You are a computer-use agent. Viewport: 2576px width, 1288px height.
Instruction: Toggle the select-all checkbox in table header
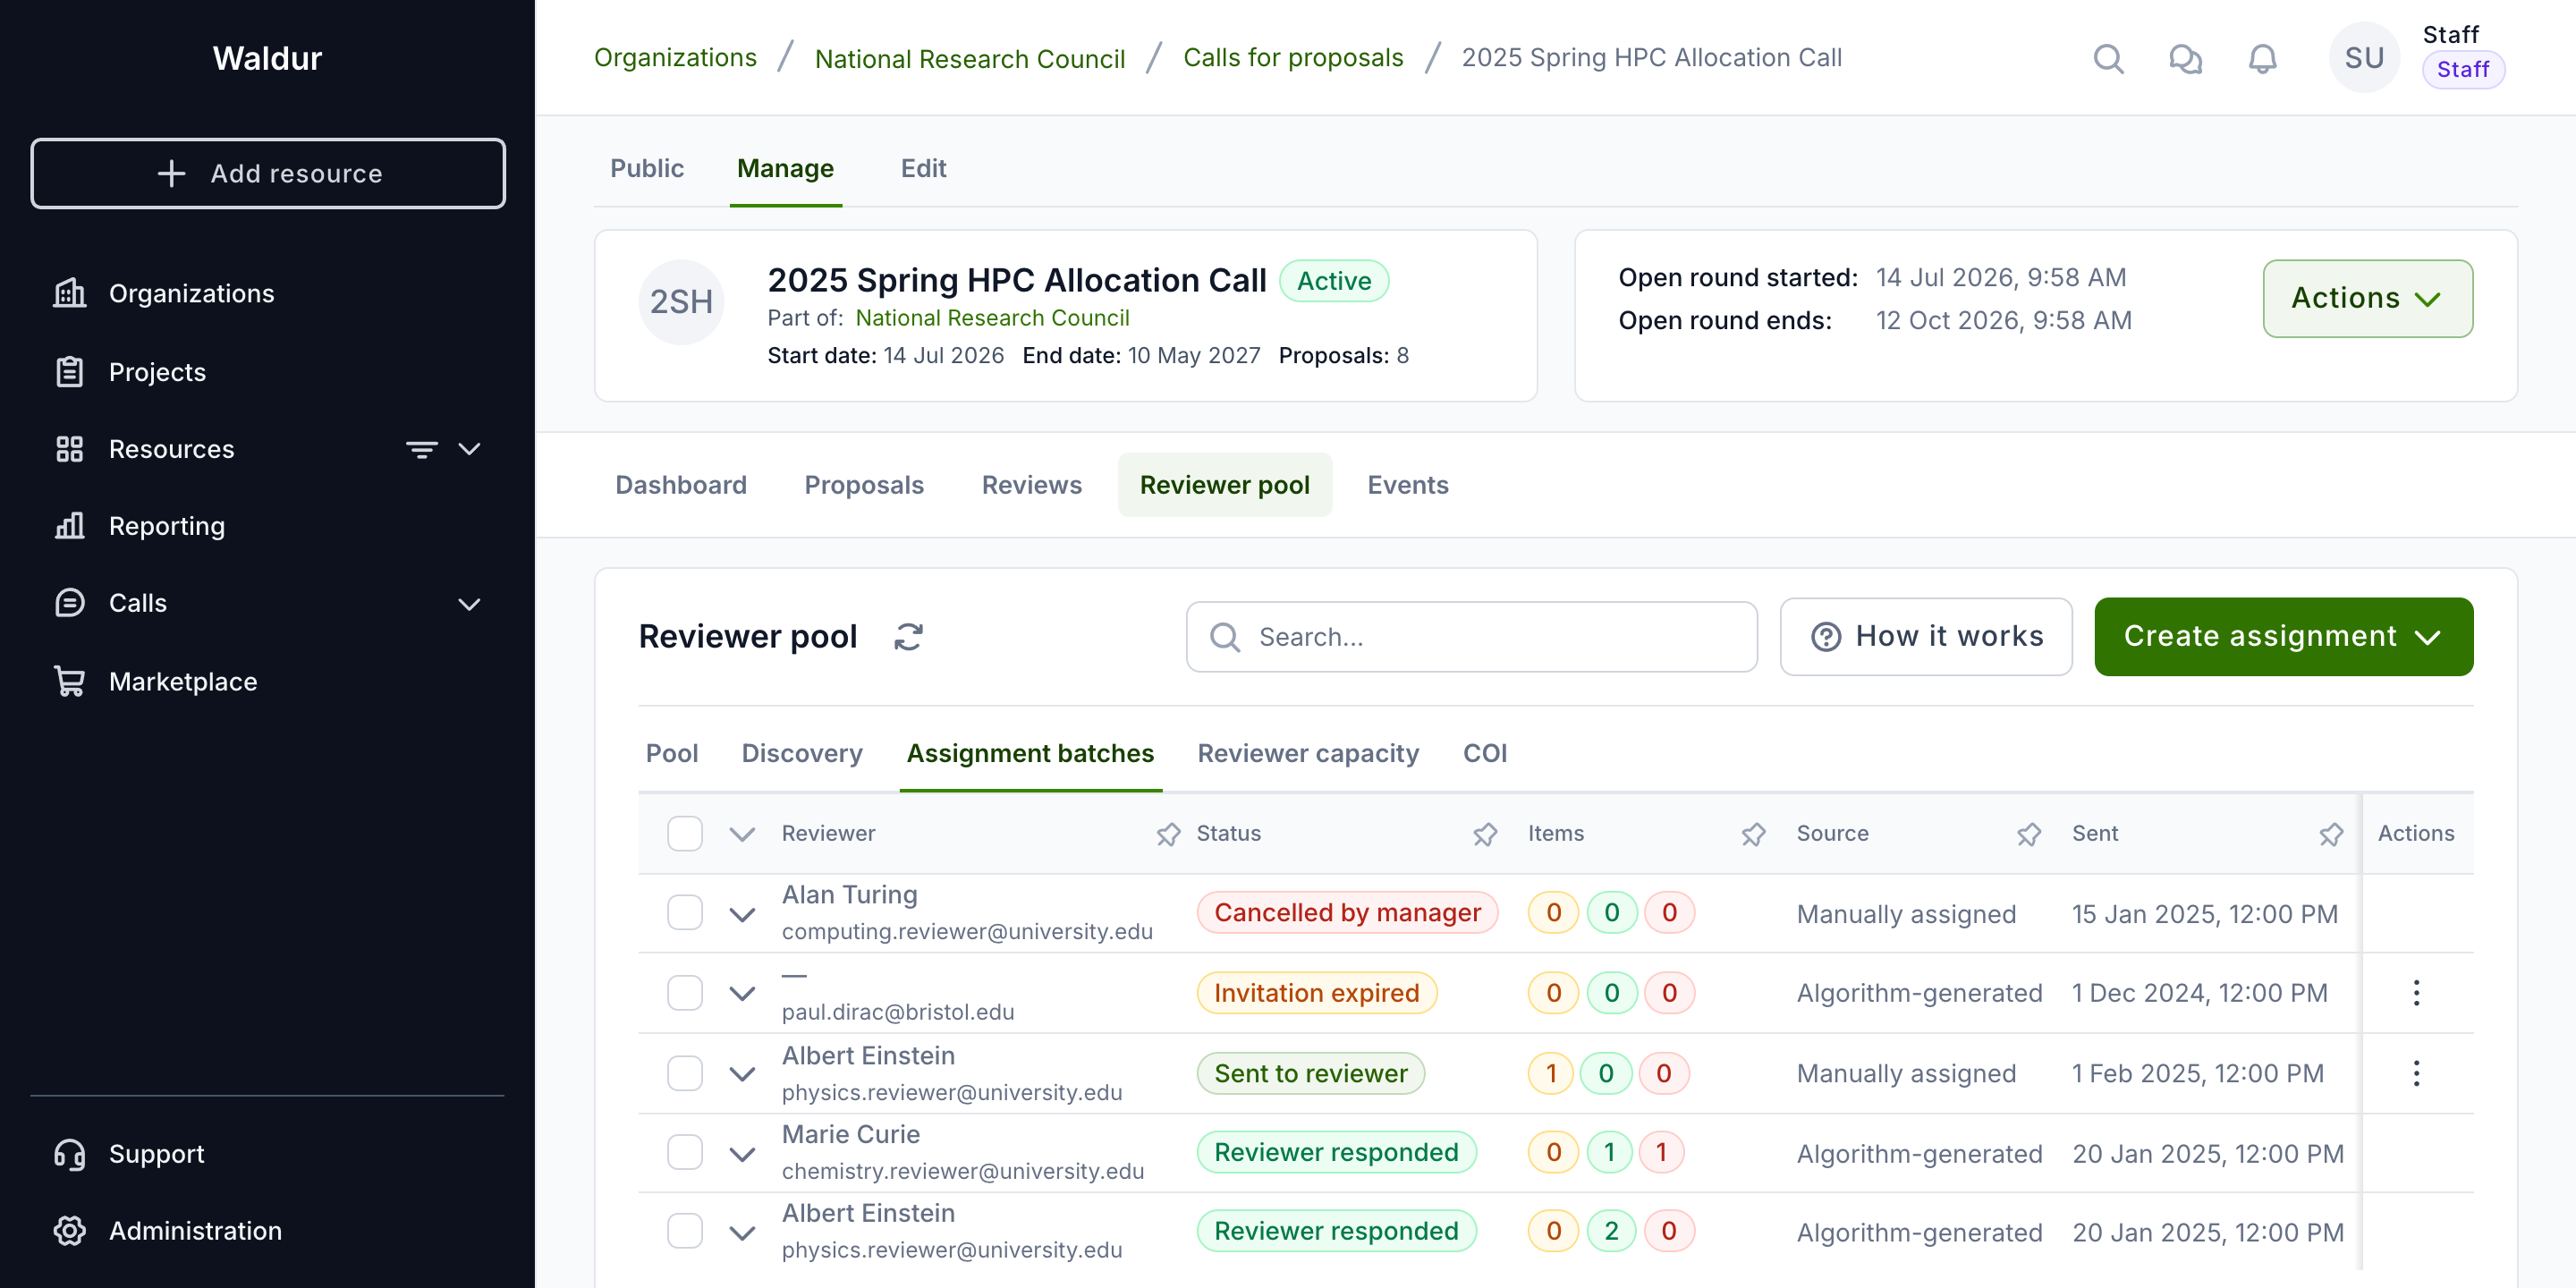(685, 834)
